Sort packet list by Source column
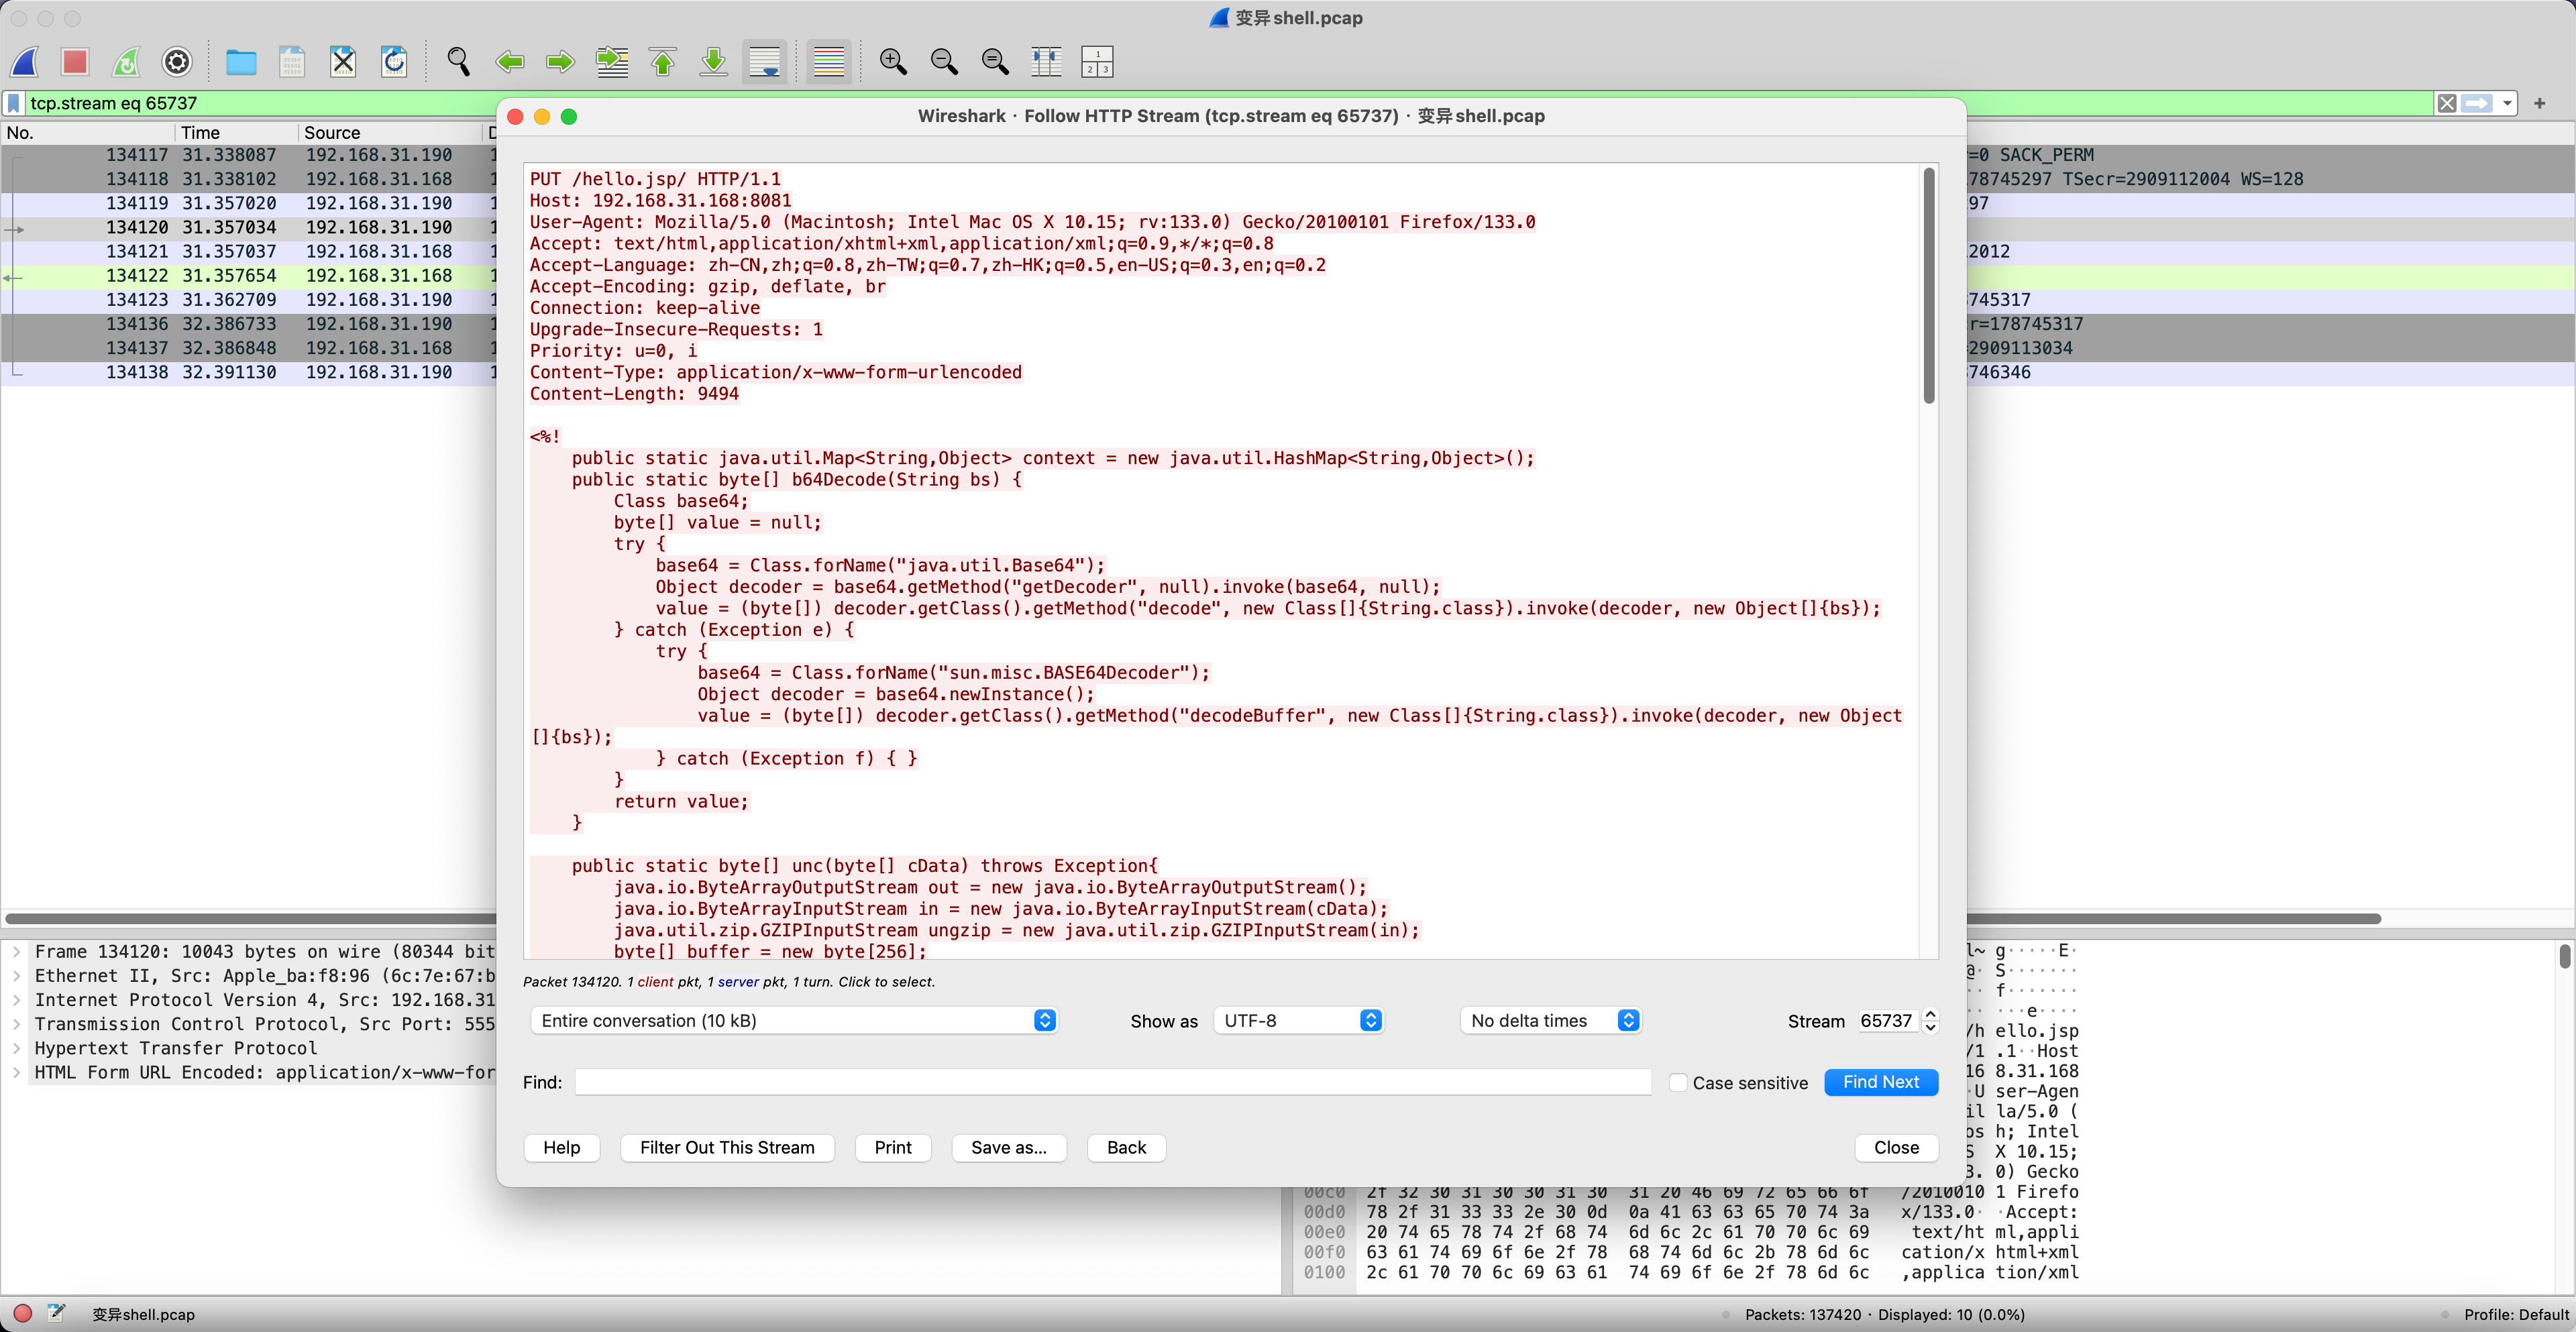2576x1332 pixels. pyautogui.click(x=390, y=132)
